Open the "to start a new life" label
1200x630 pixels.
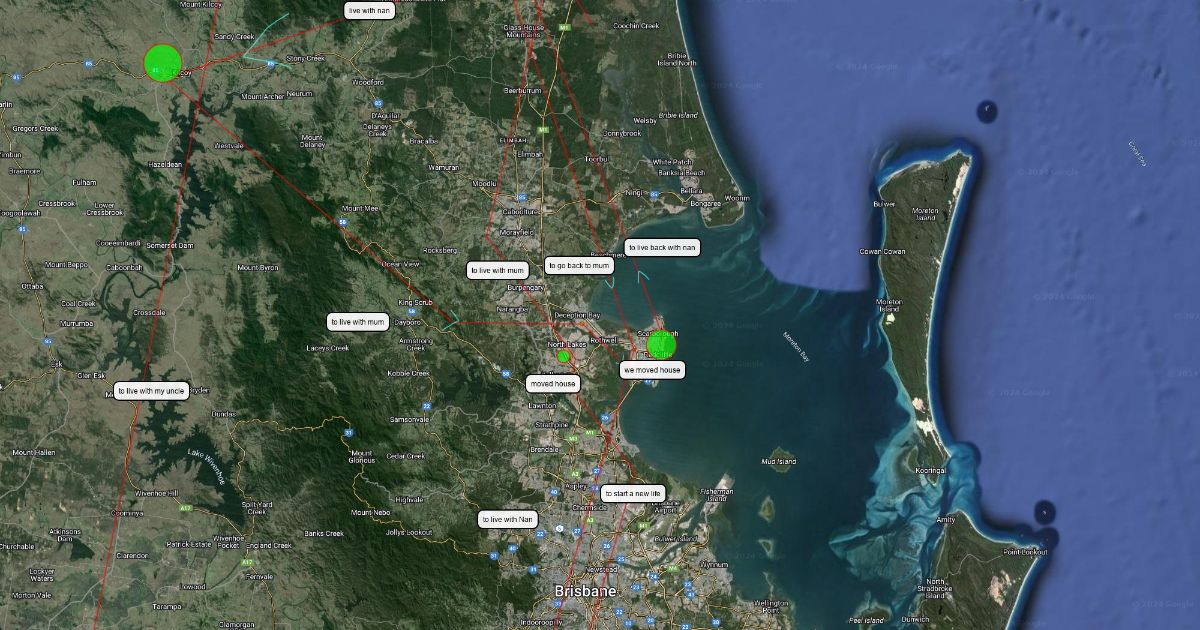(x=632, y=494)
